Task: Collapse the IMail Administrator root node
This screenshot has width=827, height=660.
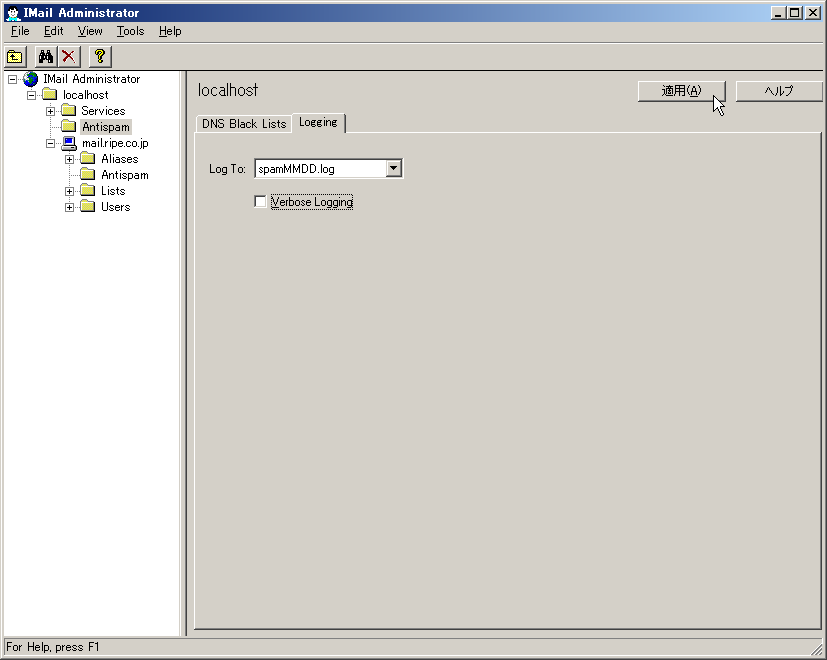Action: click(x=12, y=80)
